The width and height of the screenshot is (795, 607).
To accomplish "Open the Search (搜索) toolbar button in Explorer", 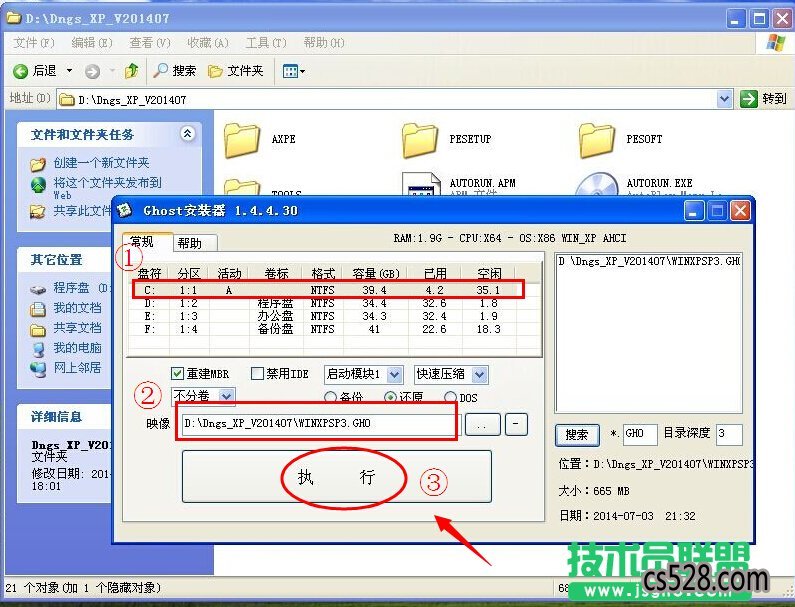I will point(174,71).
